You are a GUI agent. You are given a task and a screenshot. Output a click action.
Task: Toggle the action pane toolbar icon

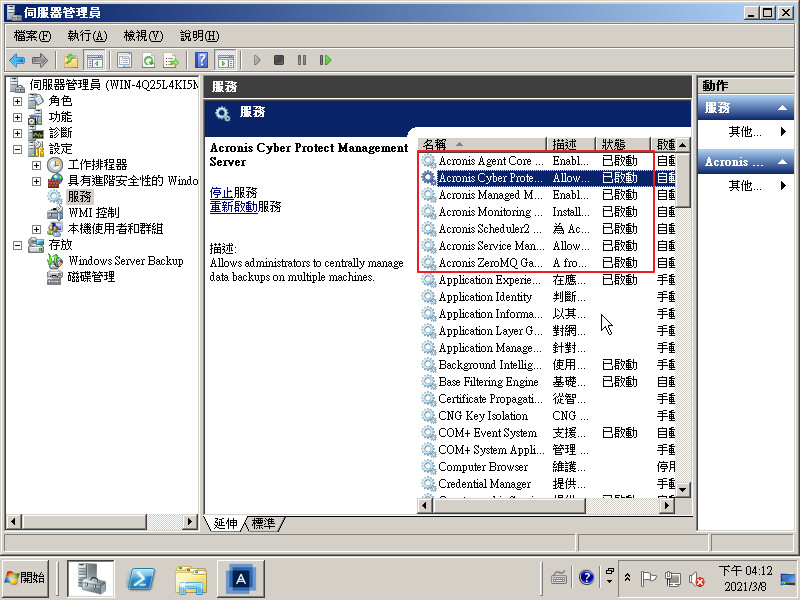(x=226, y=60)
